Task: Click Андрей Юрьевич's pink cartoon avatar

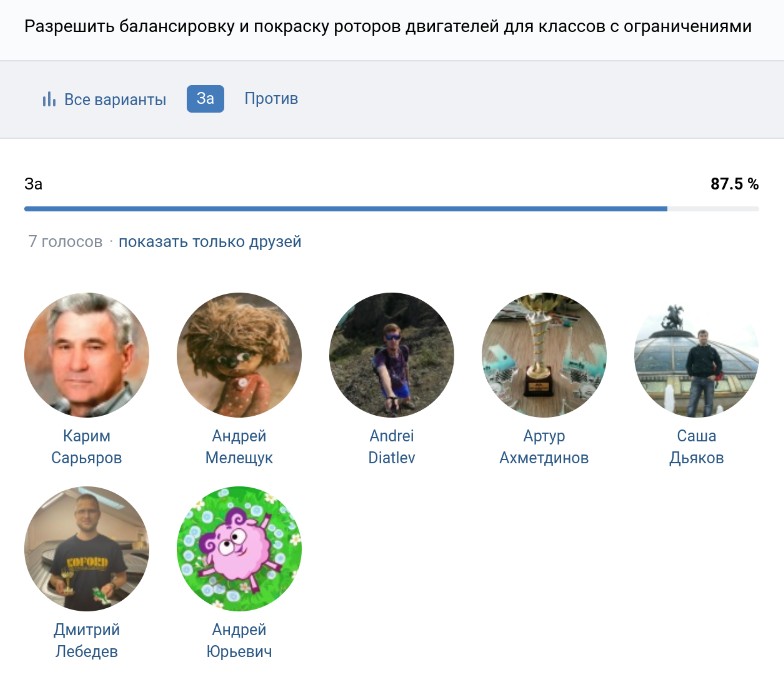Action: pos(239,548)
